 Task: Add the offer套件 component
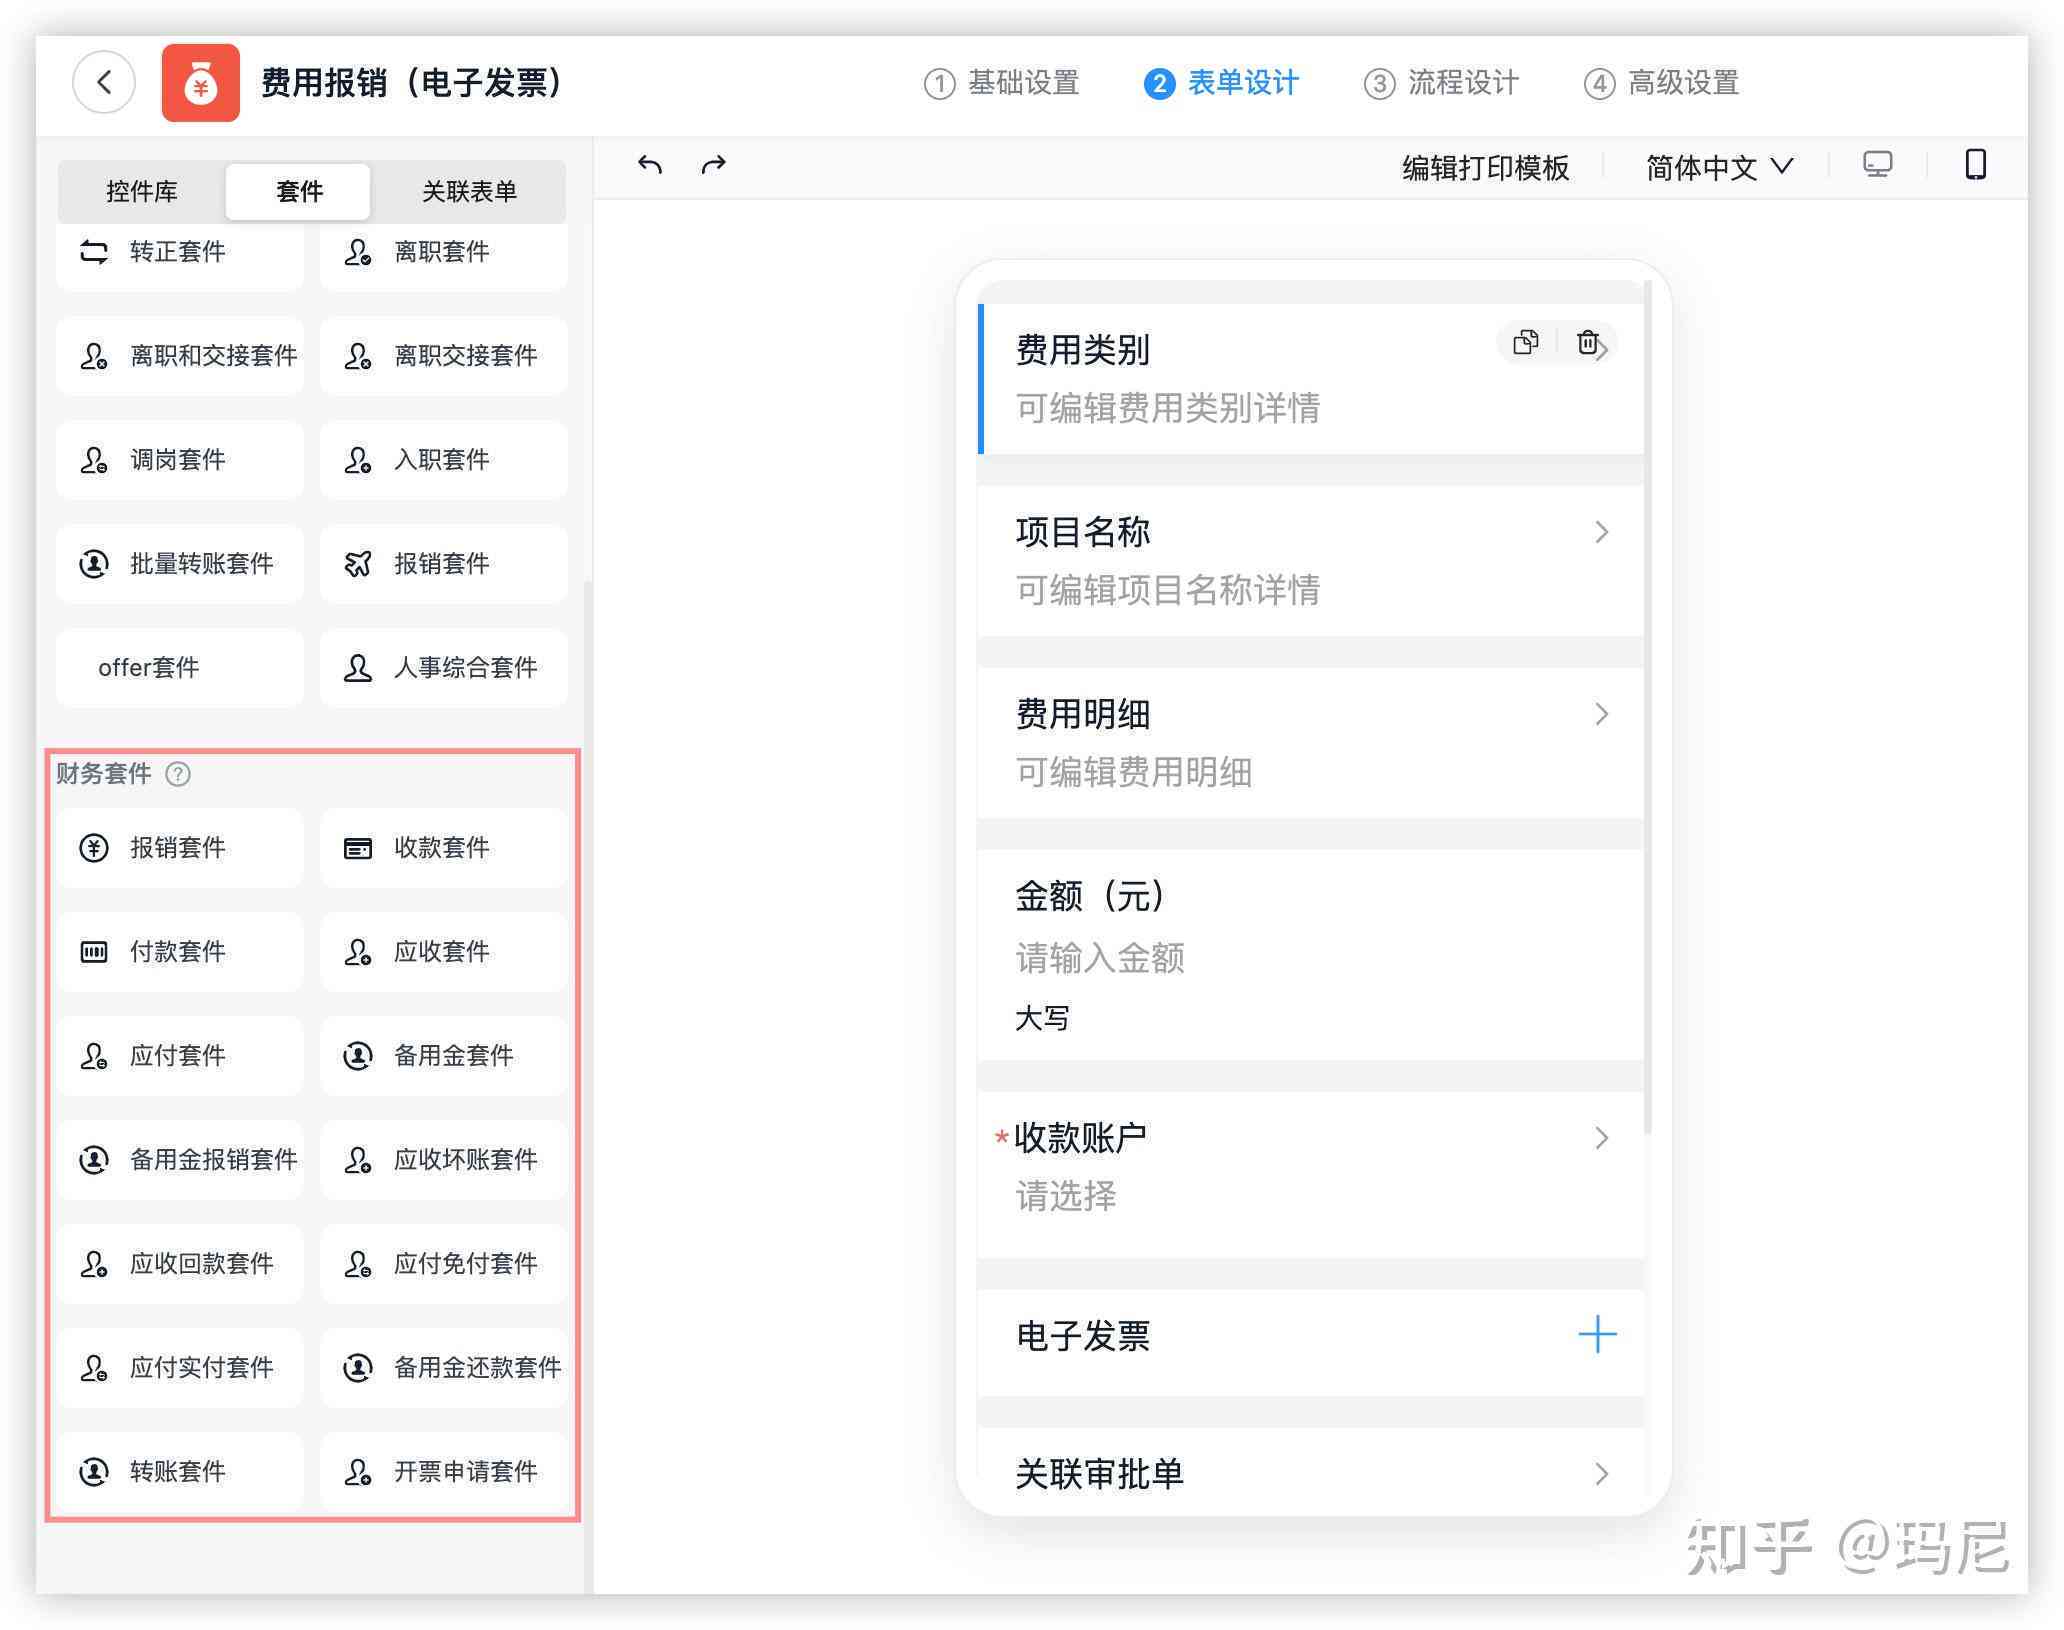coord(180,668)
